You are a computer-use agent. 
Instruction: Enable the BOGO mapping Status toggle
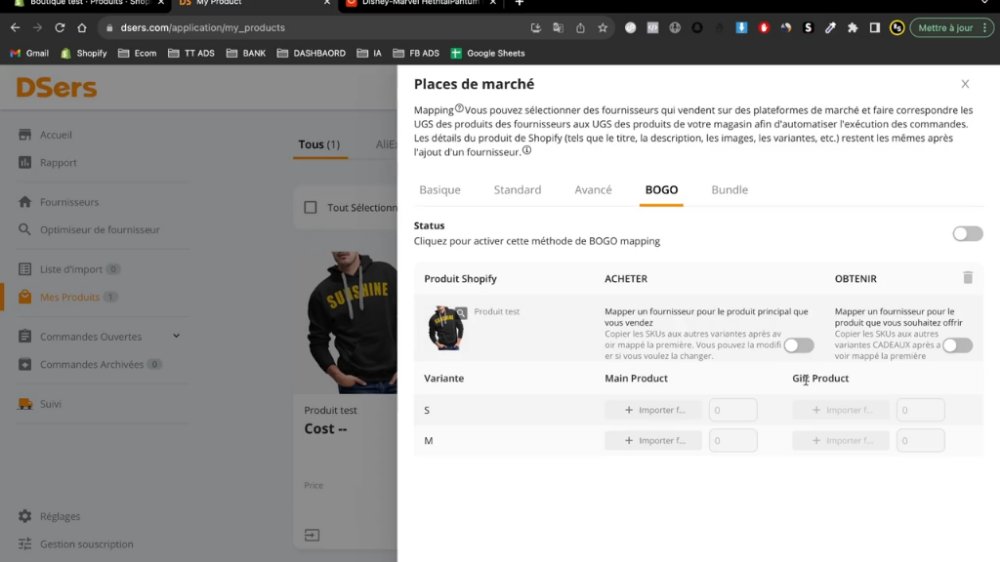tap(967, 233)
